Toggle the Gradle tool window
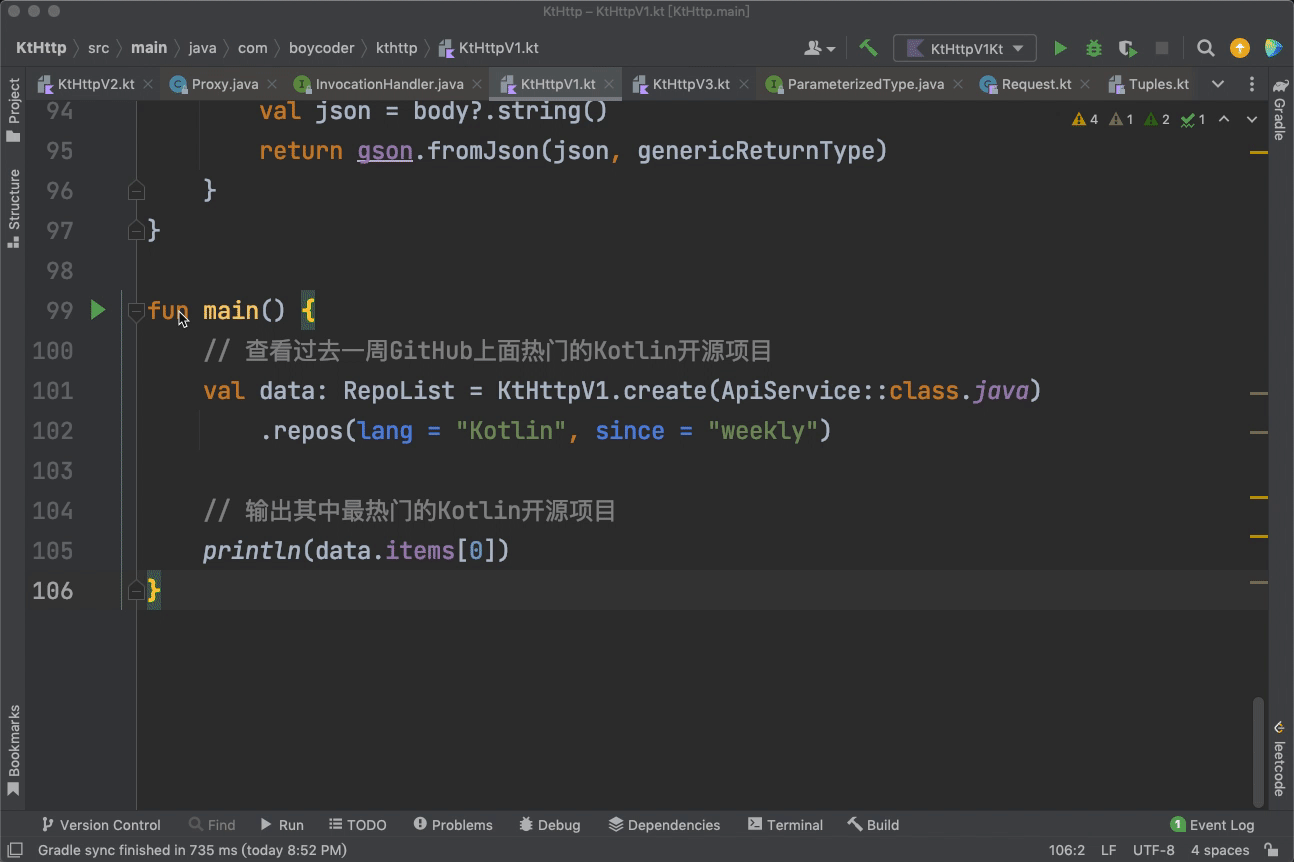1294x862 pixels. pyautogui.click(x=1279, y=108)
